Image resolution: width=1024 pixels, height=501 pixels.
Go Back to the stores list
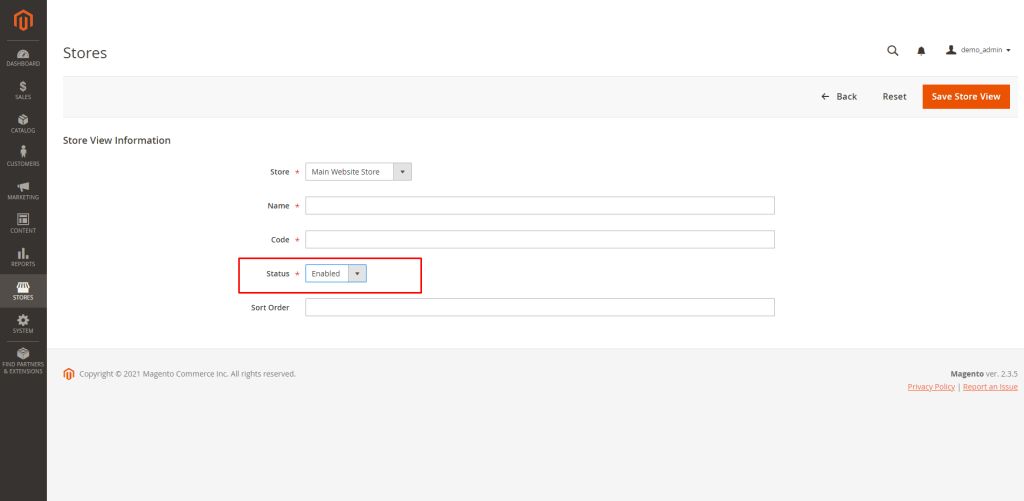coord(839,97)
